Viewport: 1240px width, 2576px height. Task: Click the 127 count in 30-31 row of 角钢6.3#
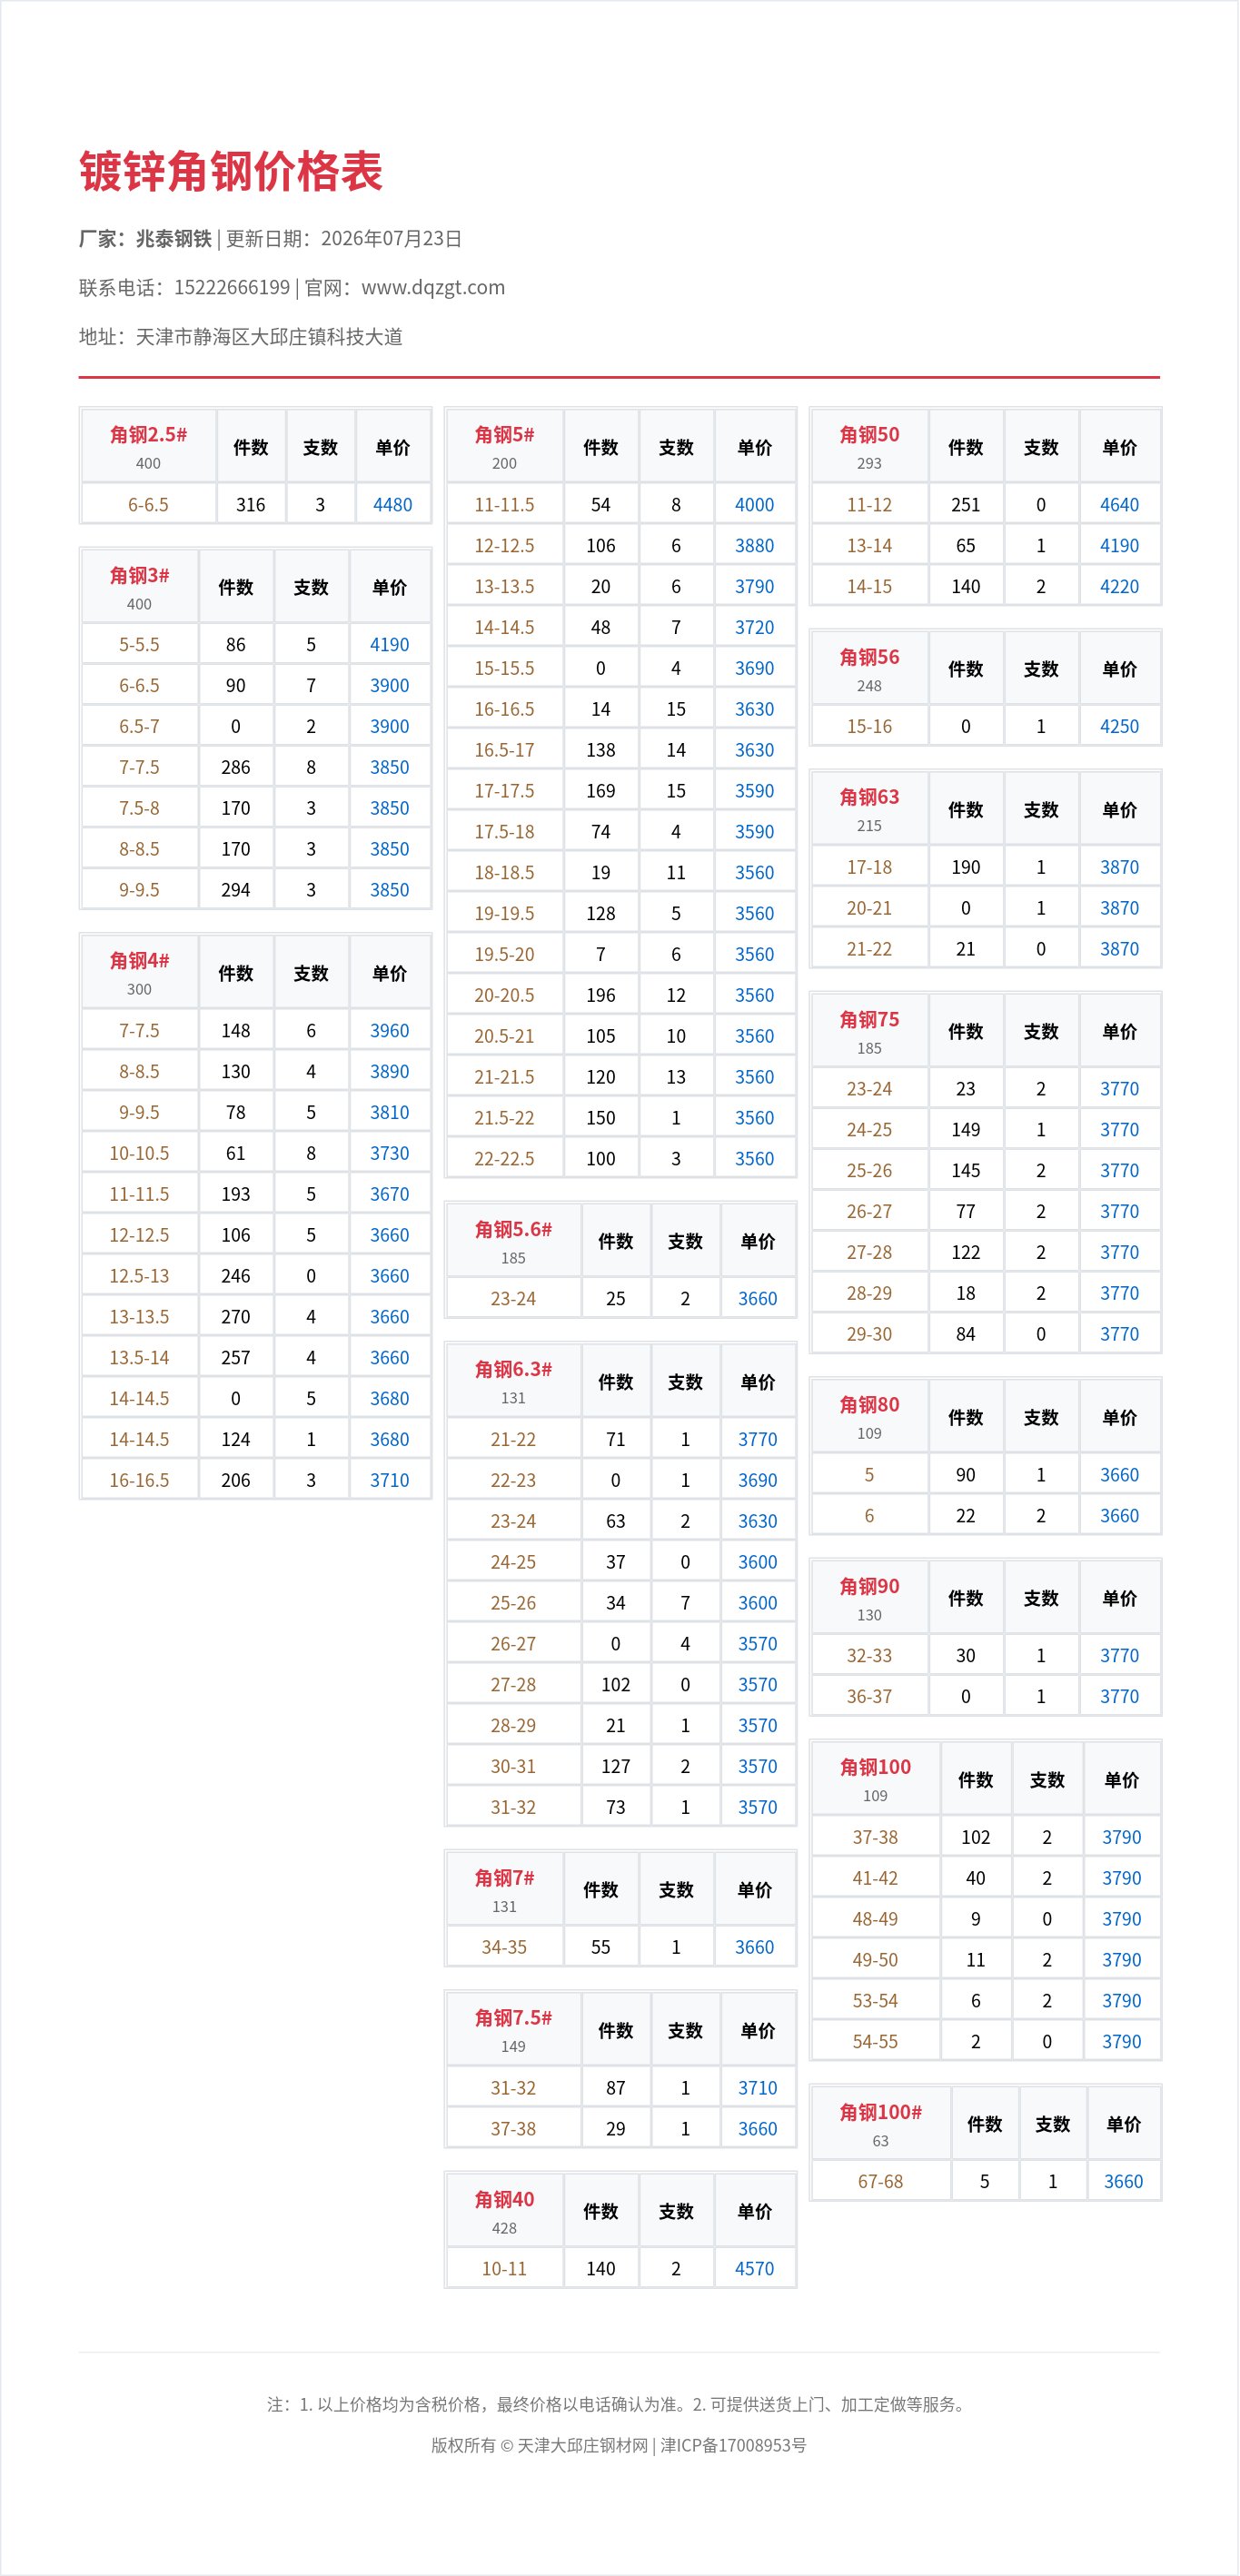point(616,1766)
